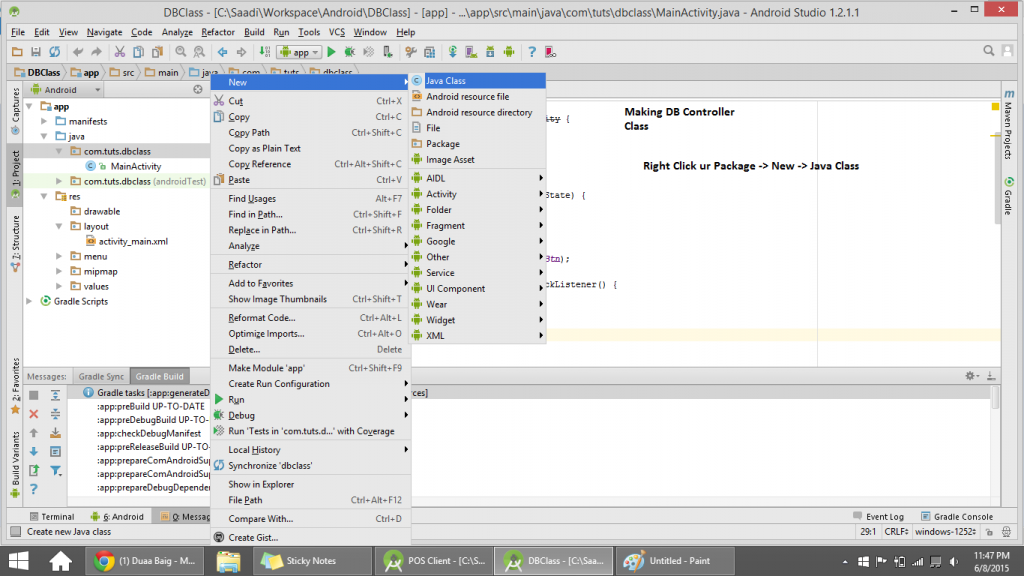Toggle the Event Log panel
Image resolution: width=1024 pixels, height=576 pixels.
pyautogui.click(x=884, y=516)
